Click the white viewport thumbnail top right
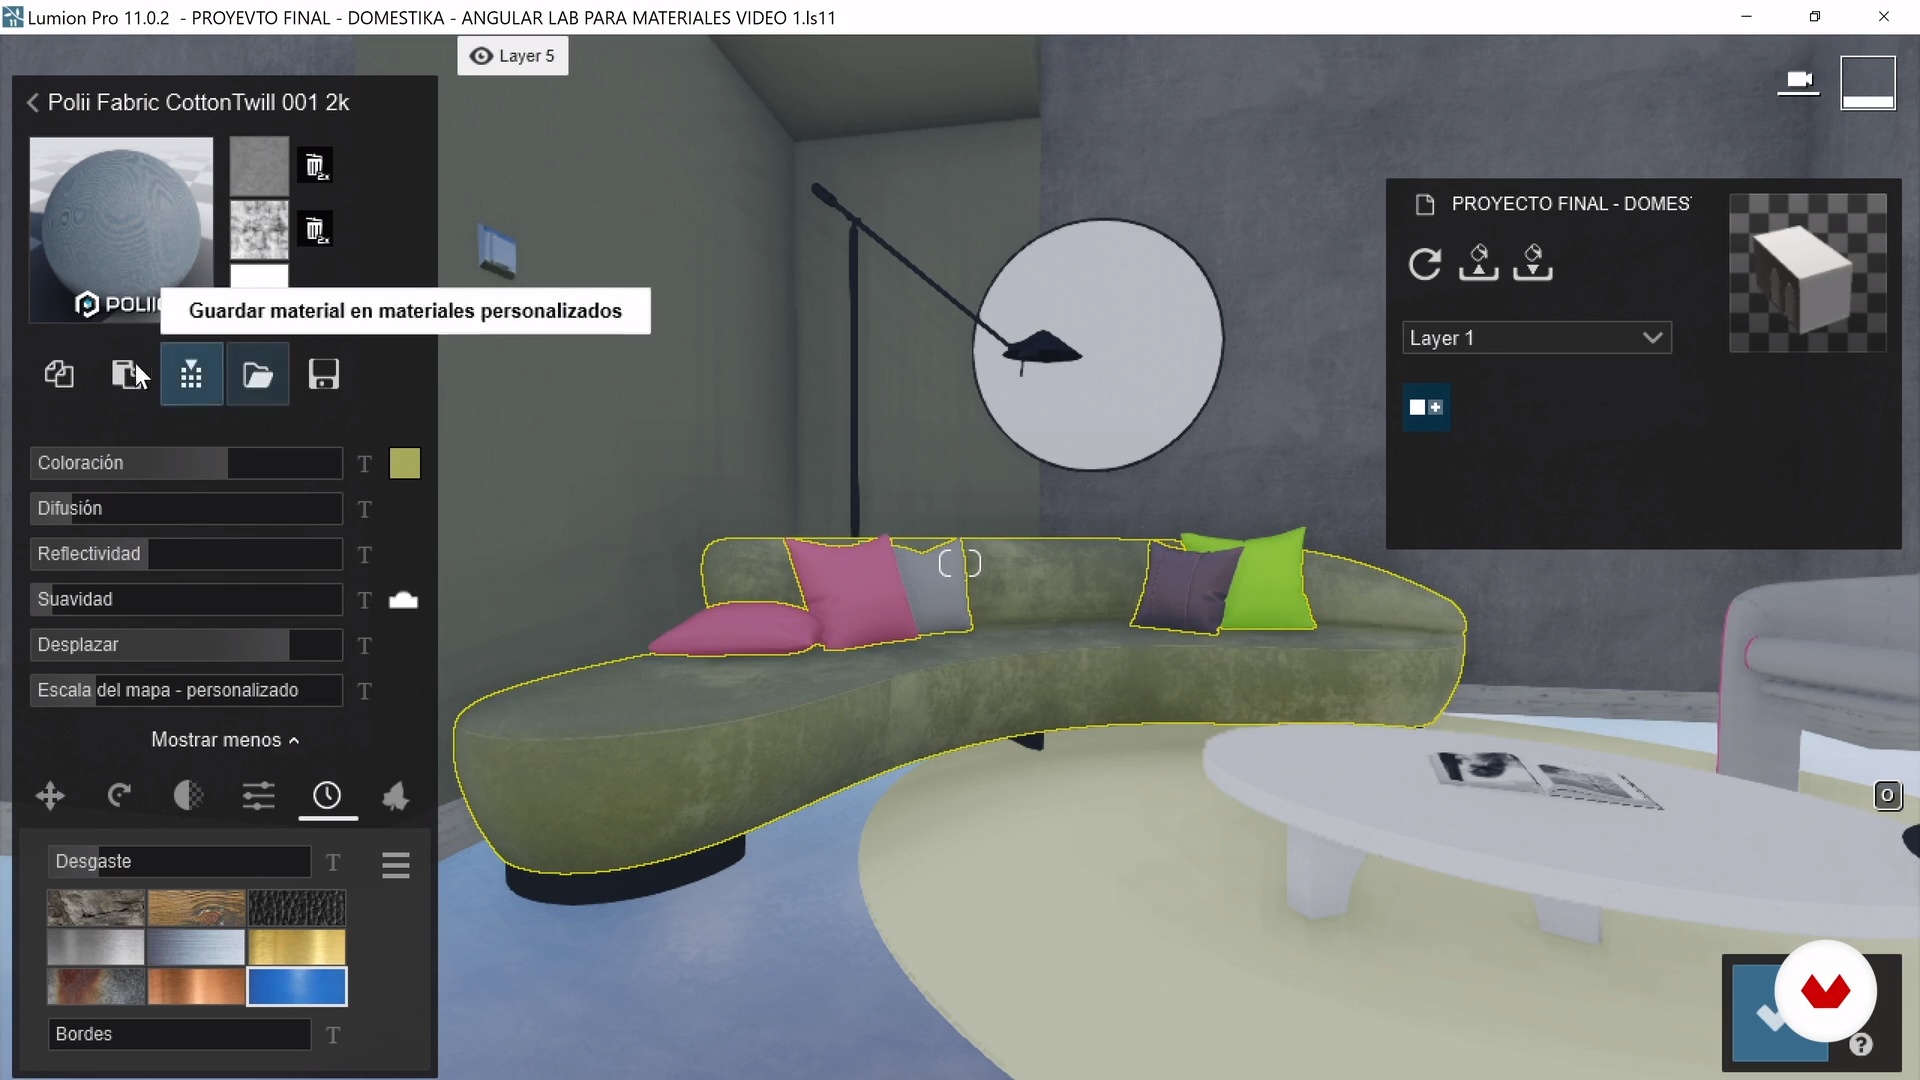The height and width of the screenshot is (1080, 1920). pos(1868,82)
